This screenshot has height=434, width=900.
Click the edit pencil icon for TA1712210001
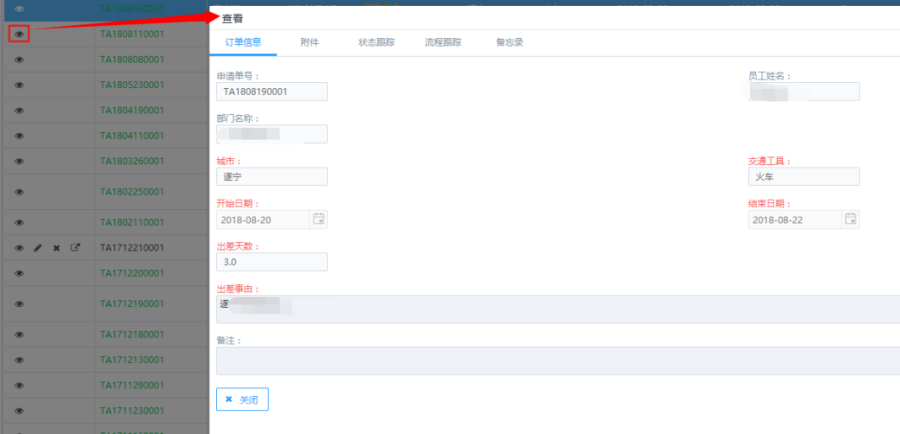38,247
